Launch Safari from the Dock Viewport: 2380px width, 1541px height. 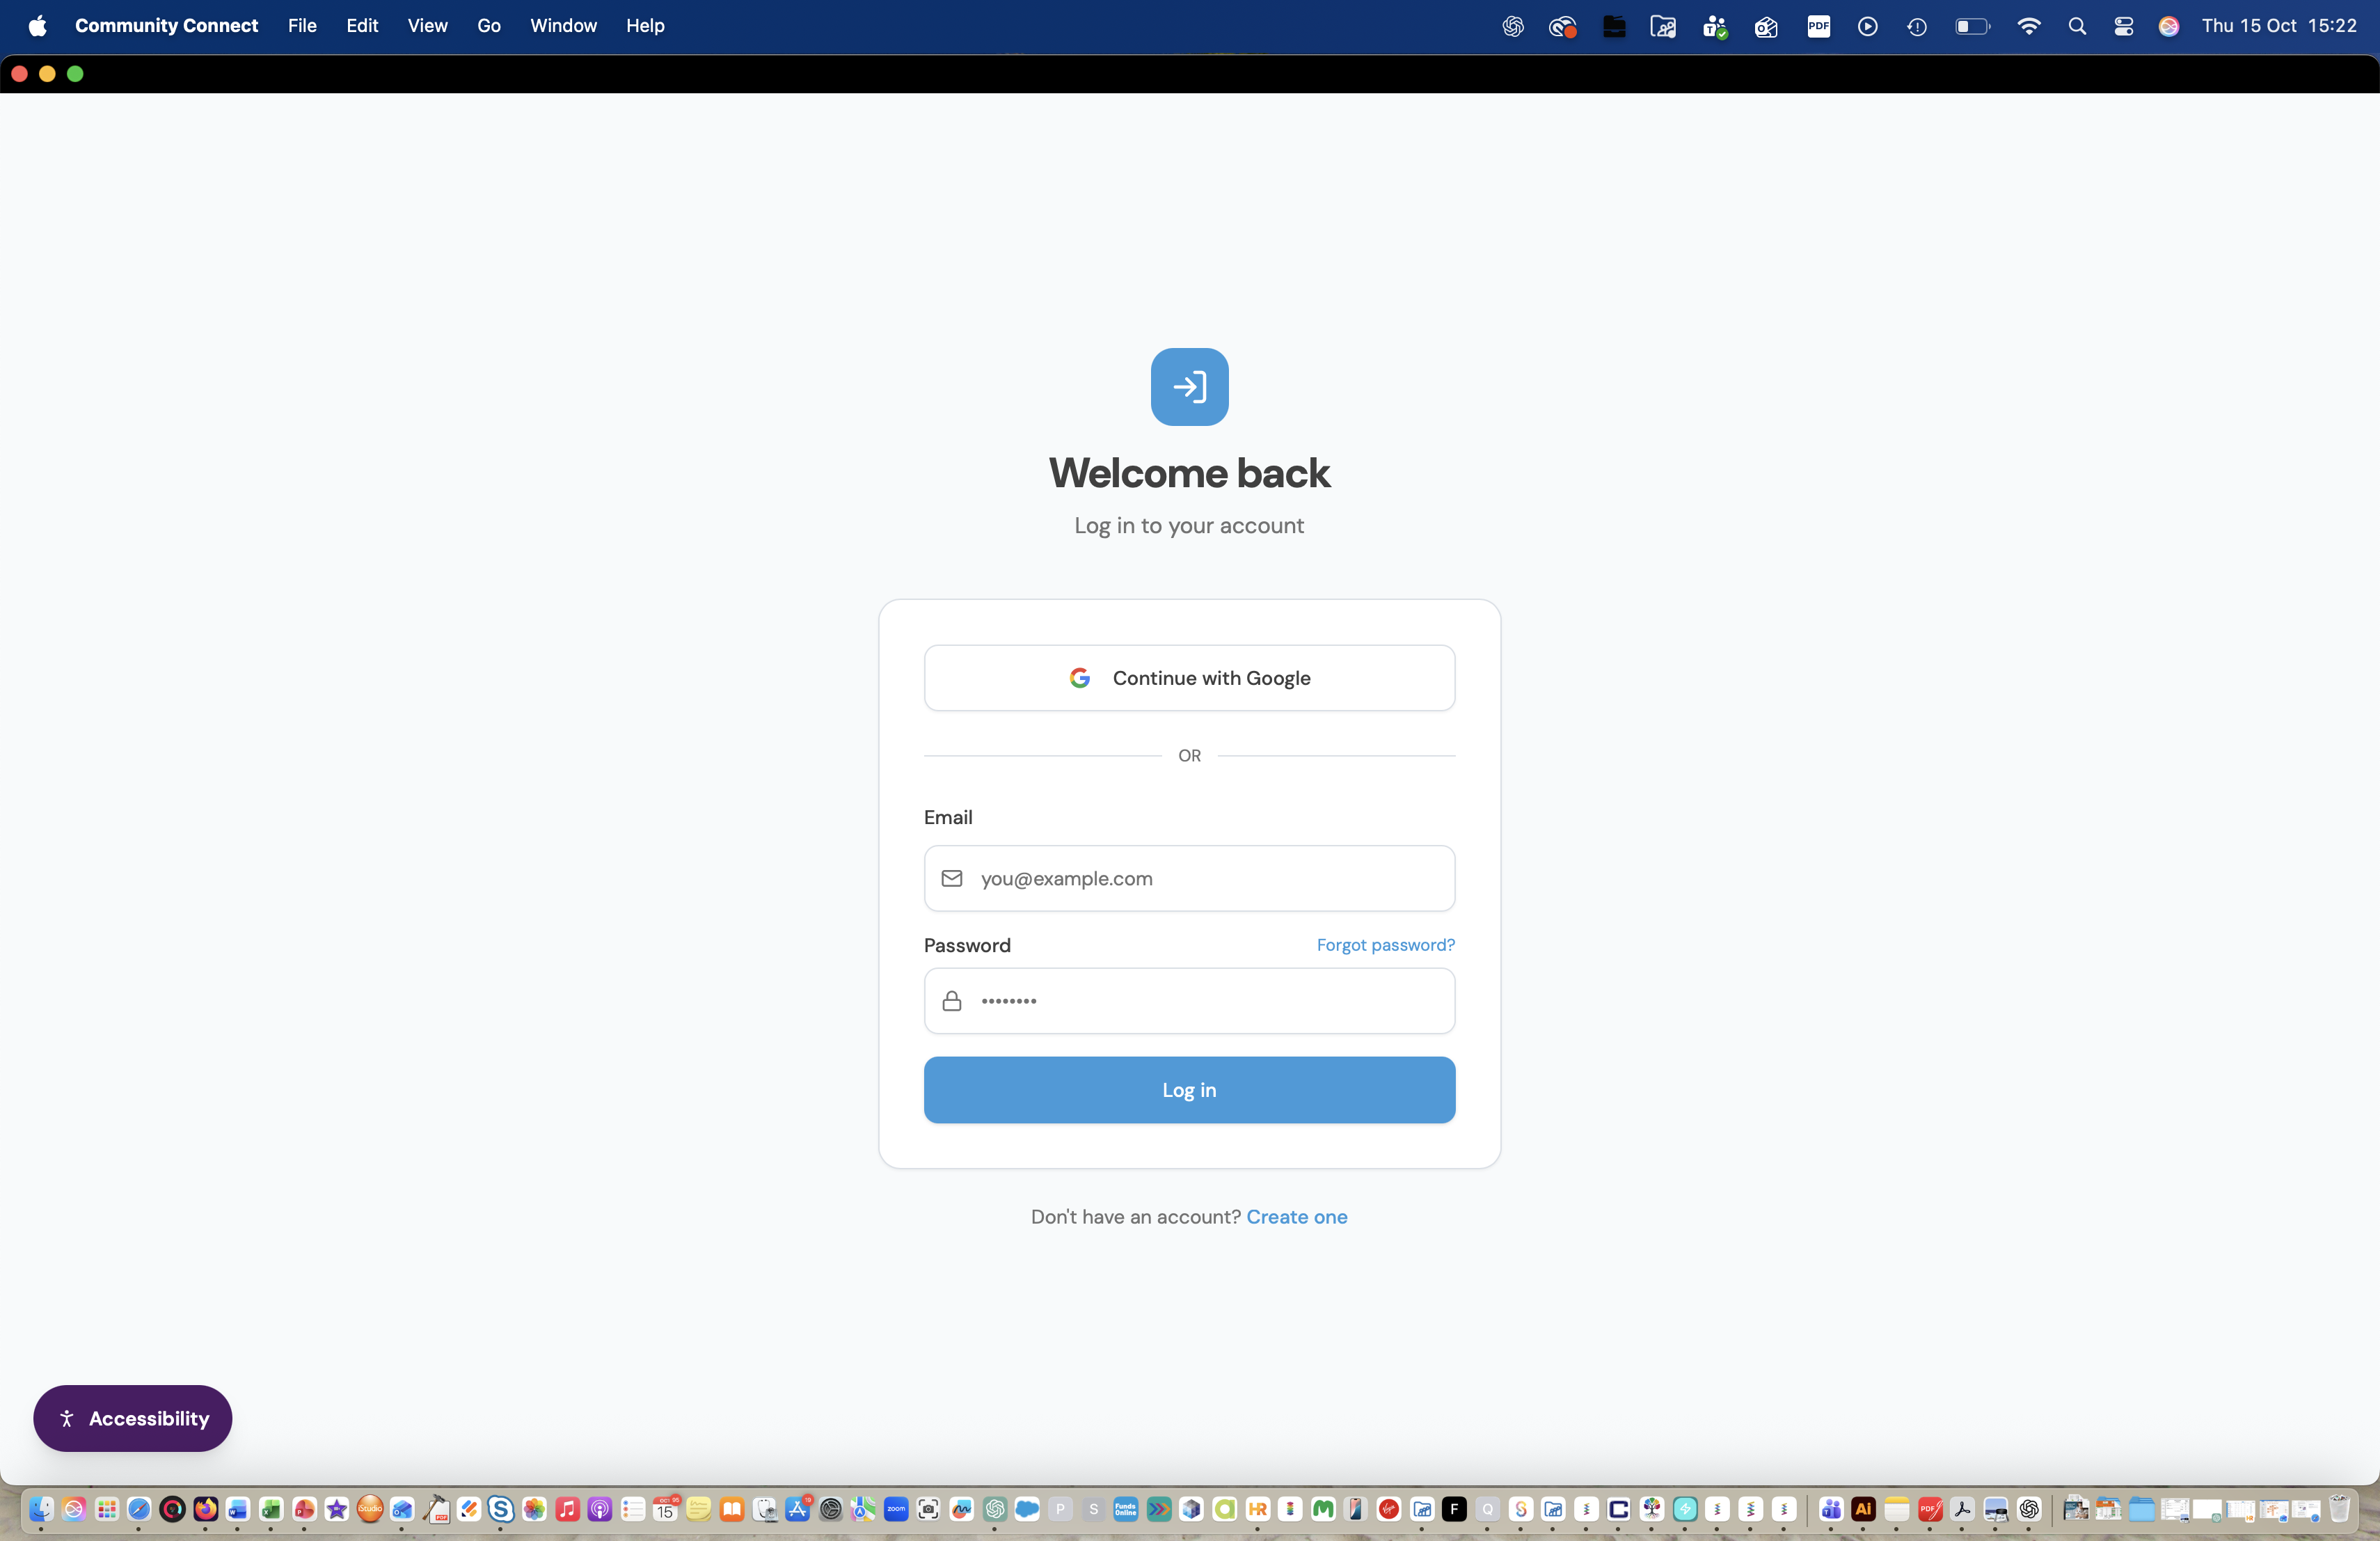click(x=139, y=1509)
